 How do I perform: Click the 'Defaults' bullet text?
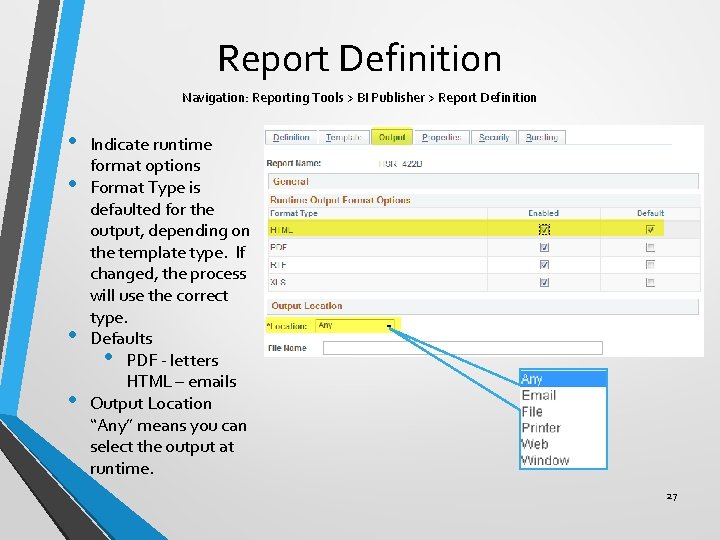122,339
